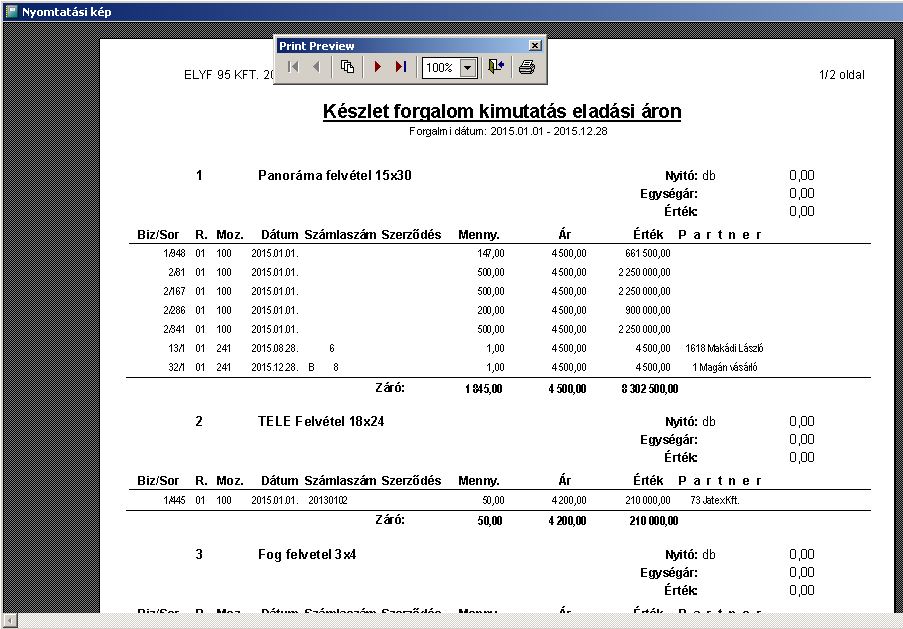Image resolution: width=903 pixels, height=629 pixels.
Task: Click the TELE Felvétel 18x24 heading
Action: tap(320, 421)
